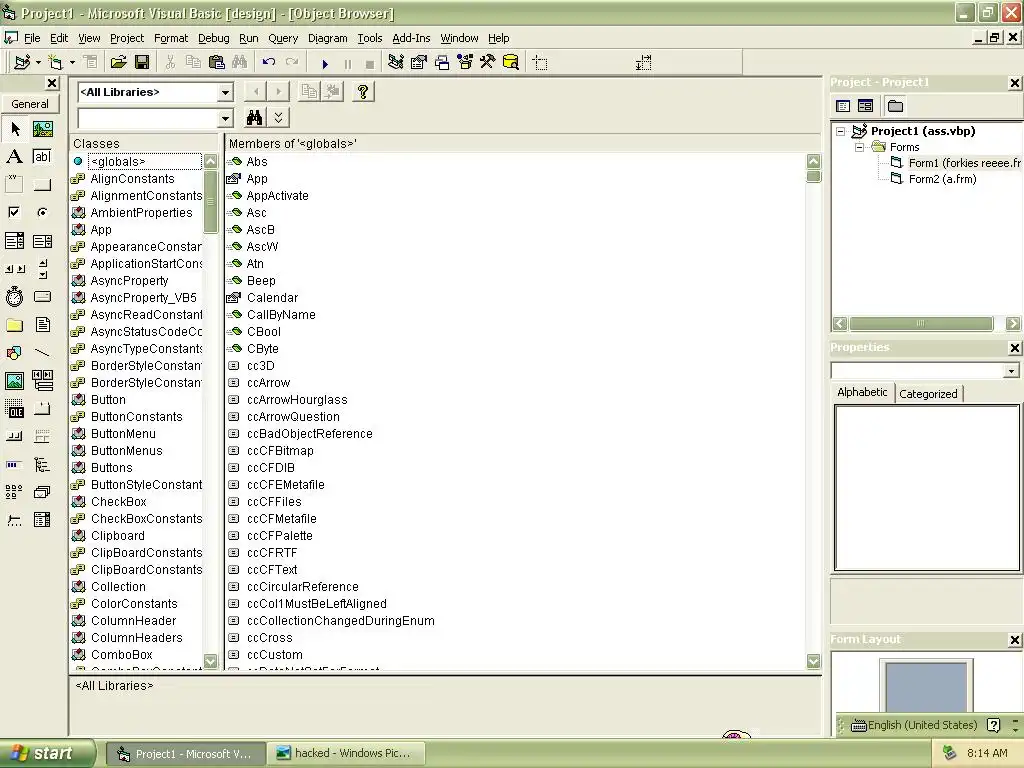
Task: Select Form2 (a.frm) in project tree
Action: pos(942,179)
